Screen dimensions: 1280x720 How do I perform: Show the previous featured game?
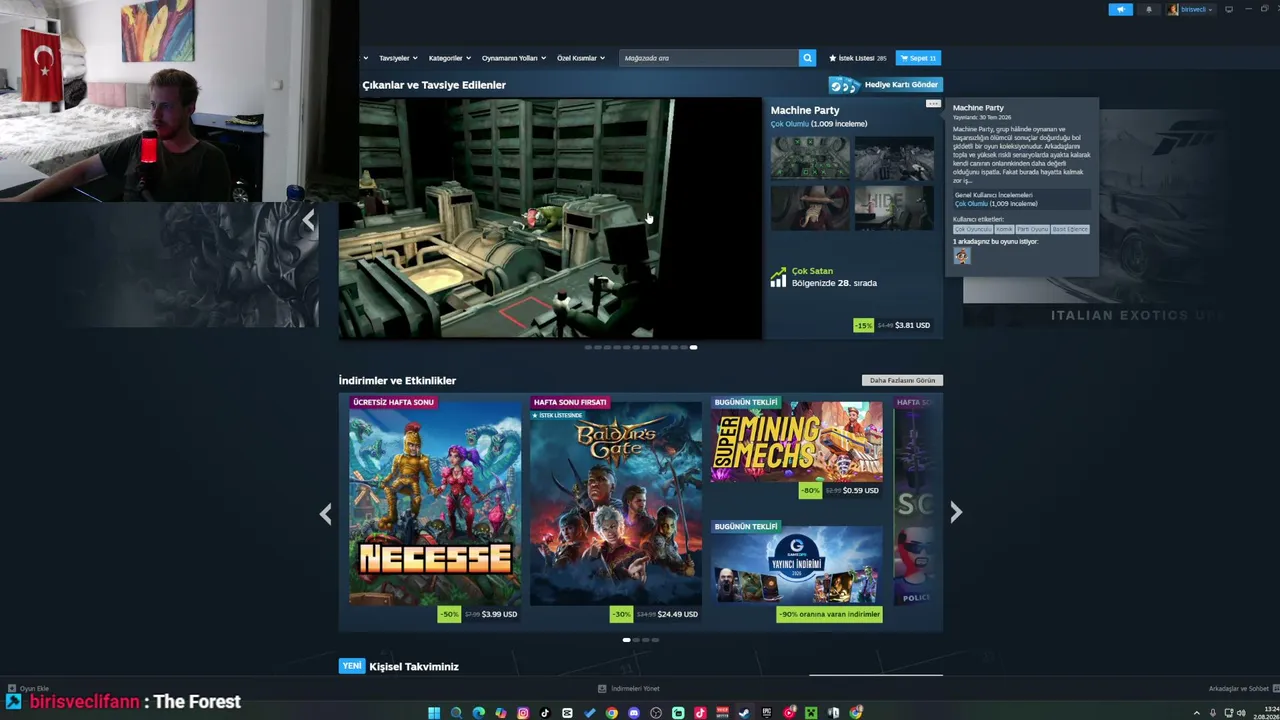point(308,220)
